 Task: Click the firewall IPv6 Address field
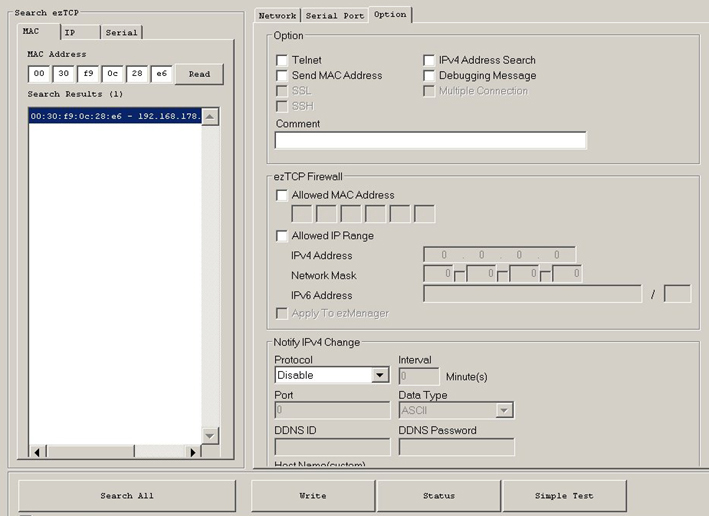532,294
